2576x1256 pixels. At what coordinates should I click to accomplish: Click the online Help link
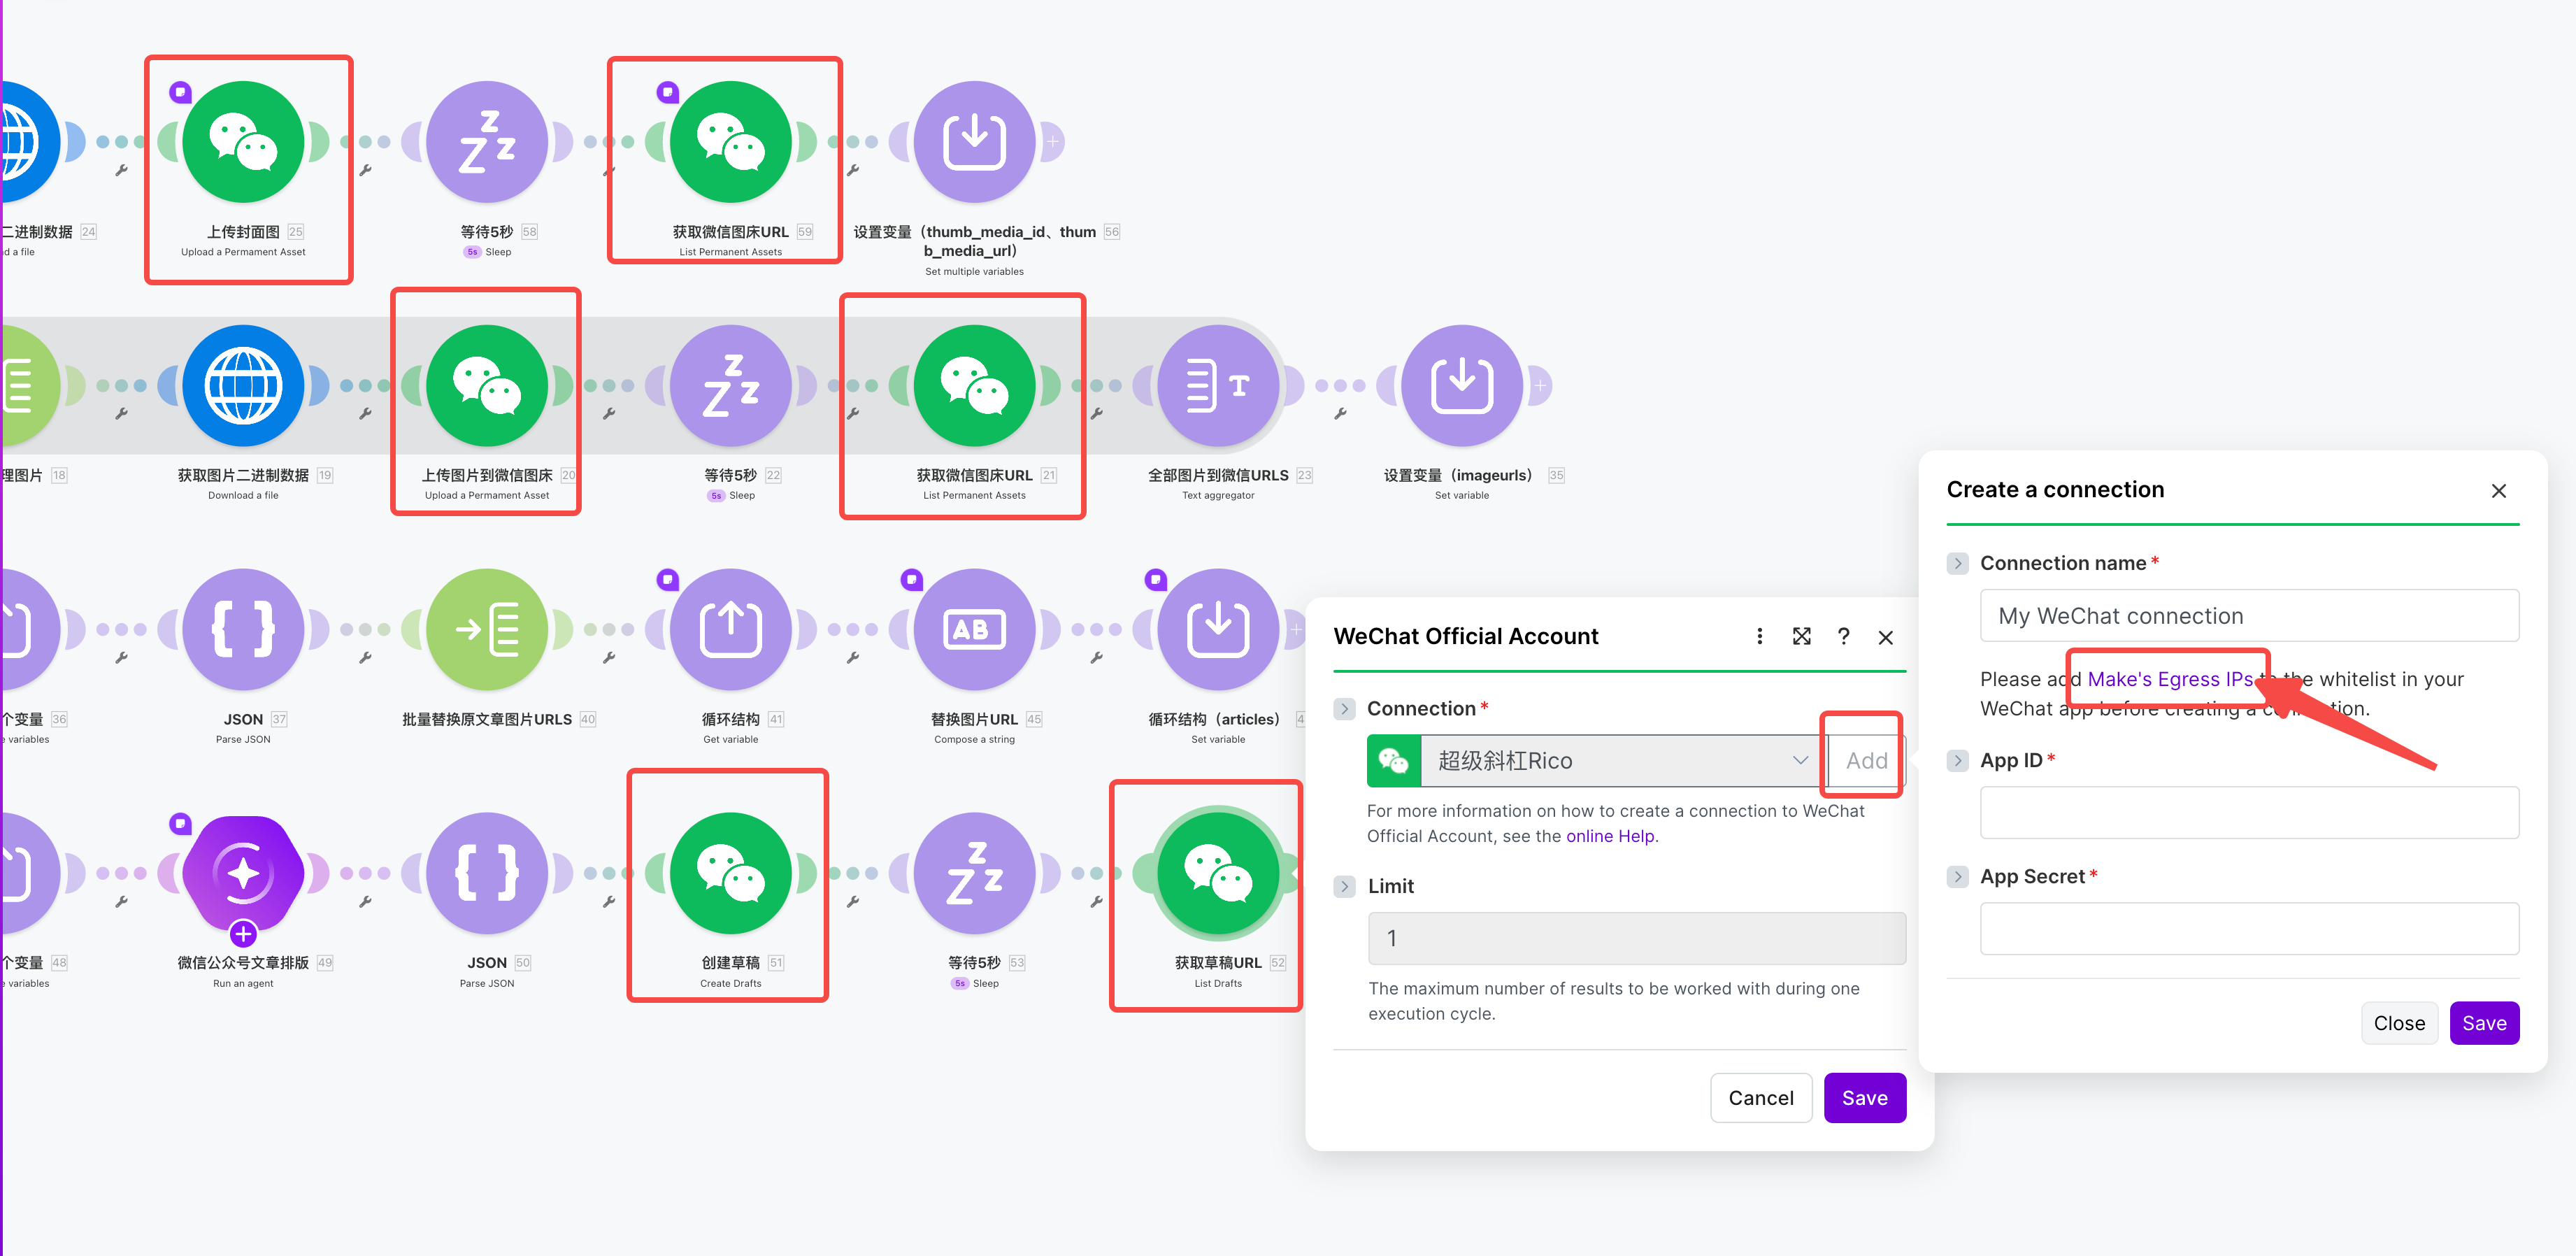coord(1609,836)
